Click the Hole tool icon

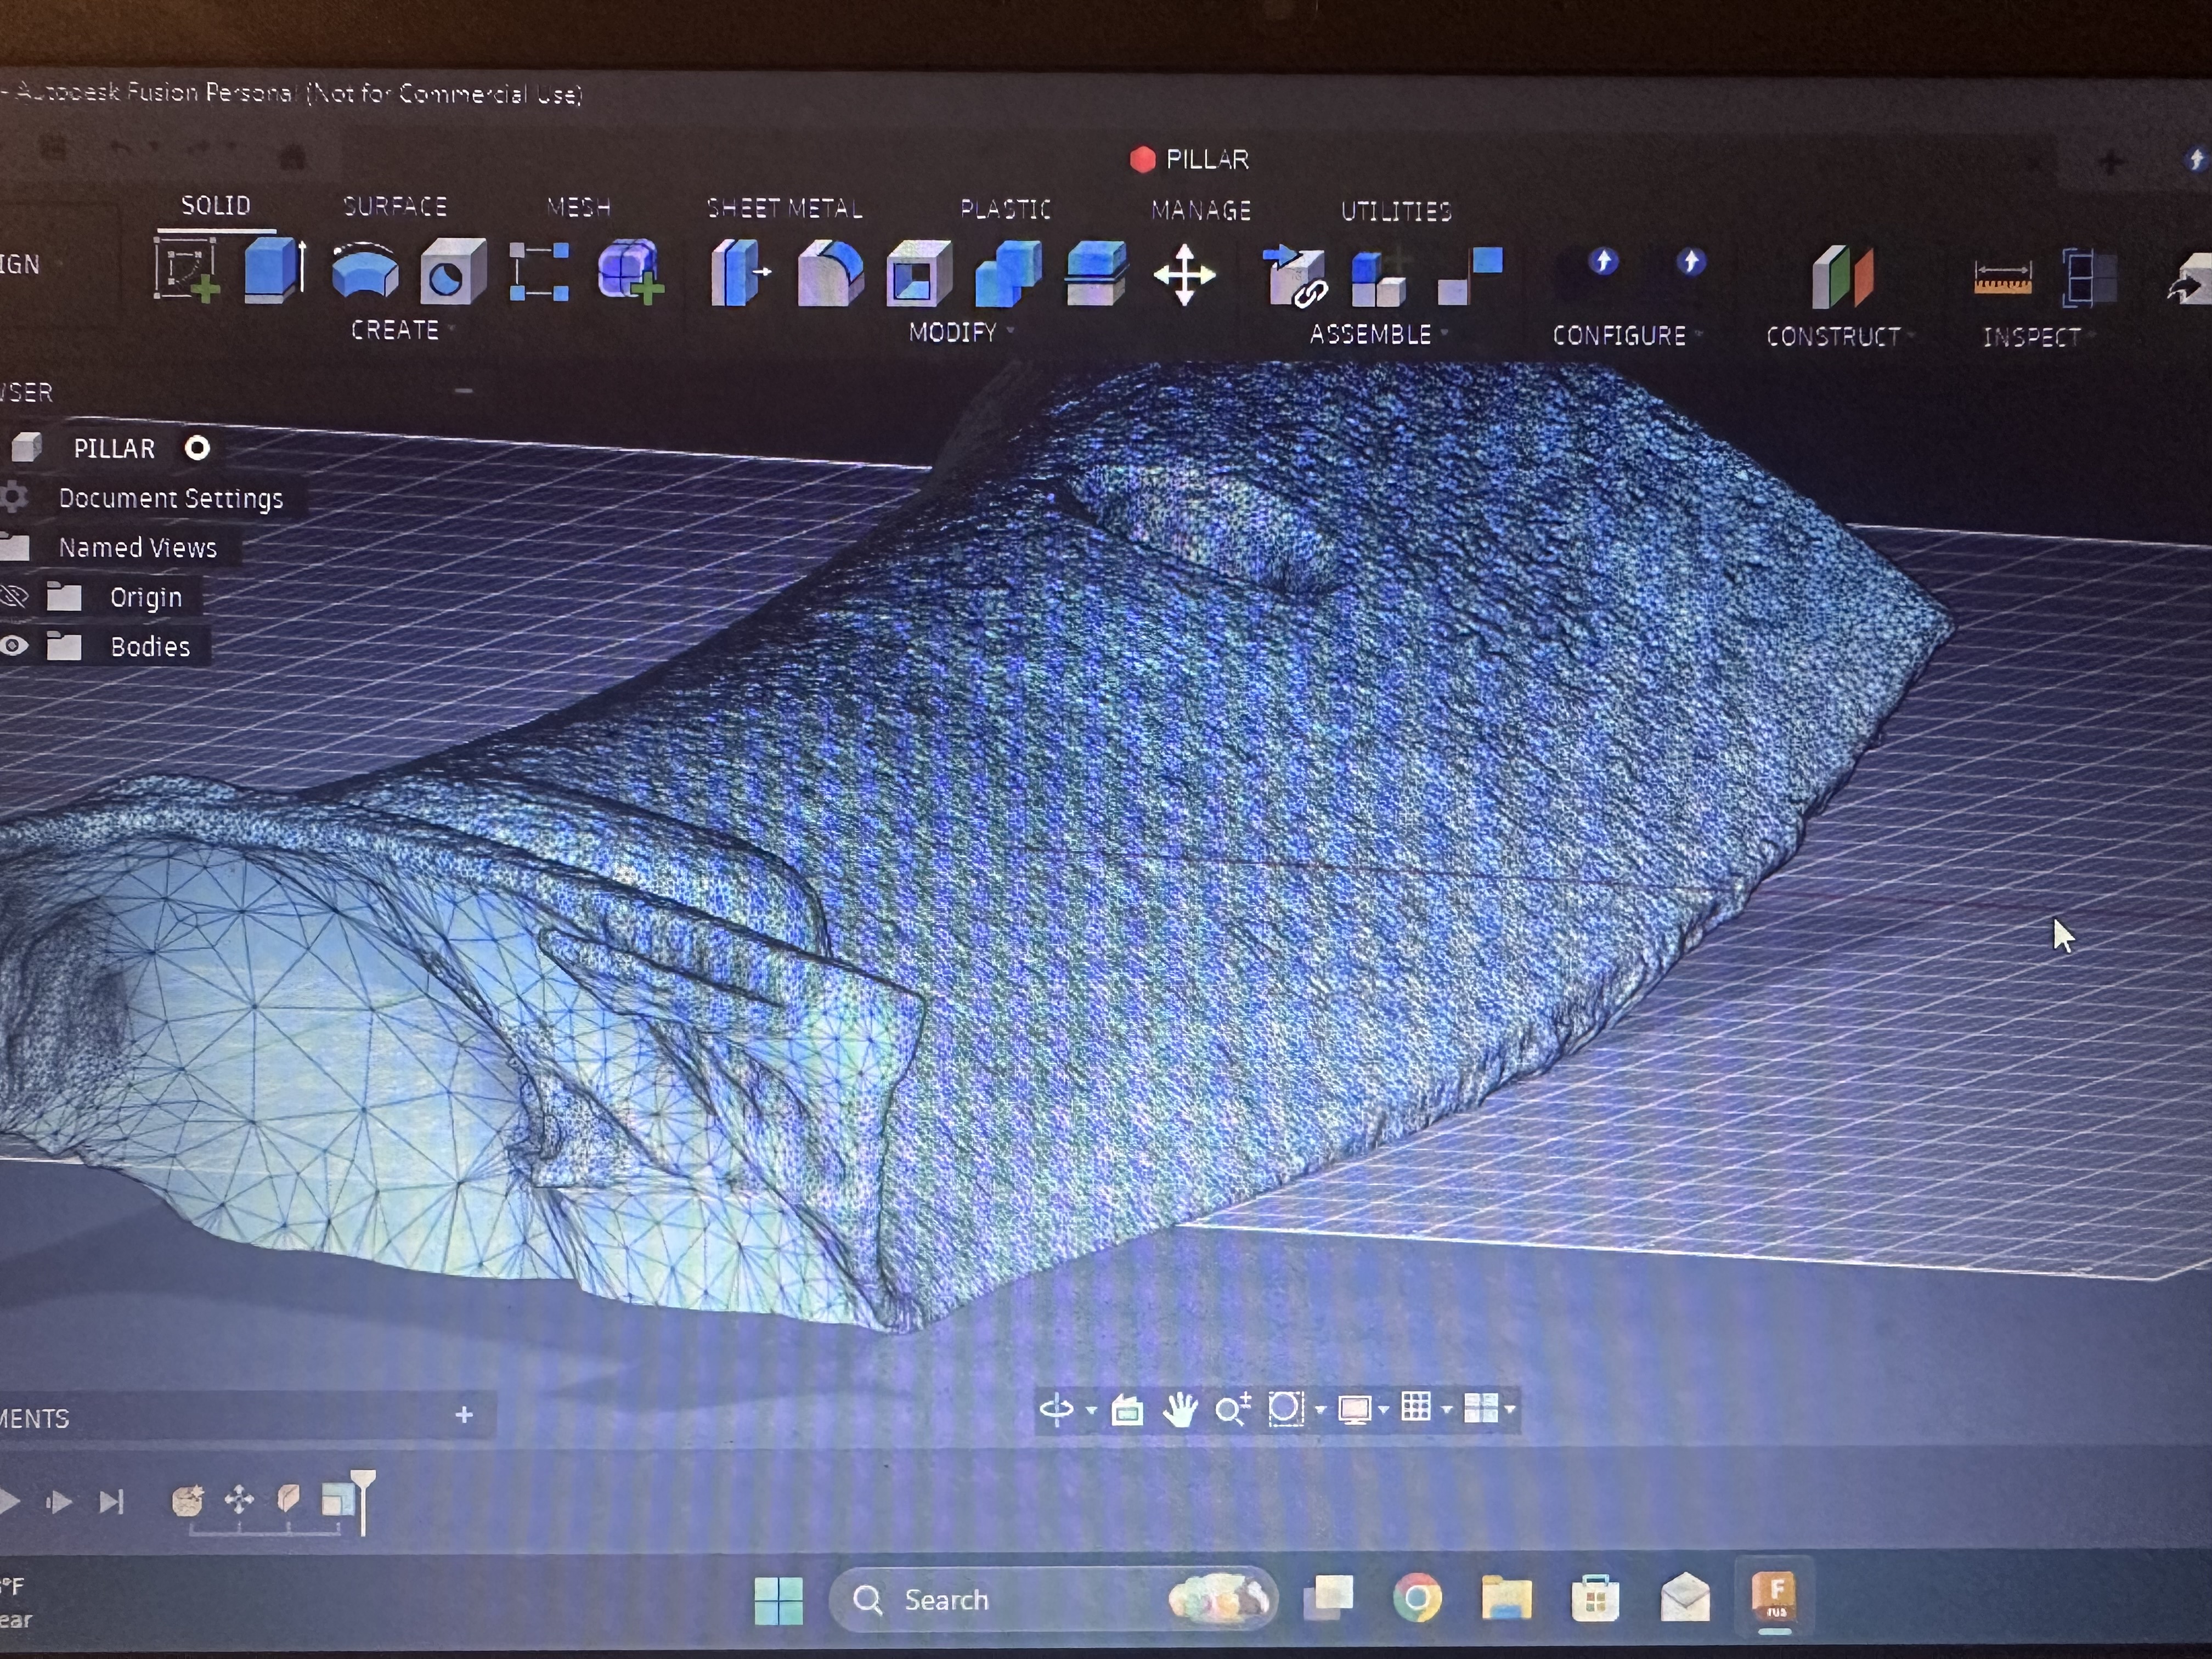[x=453, y=271]
